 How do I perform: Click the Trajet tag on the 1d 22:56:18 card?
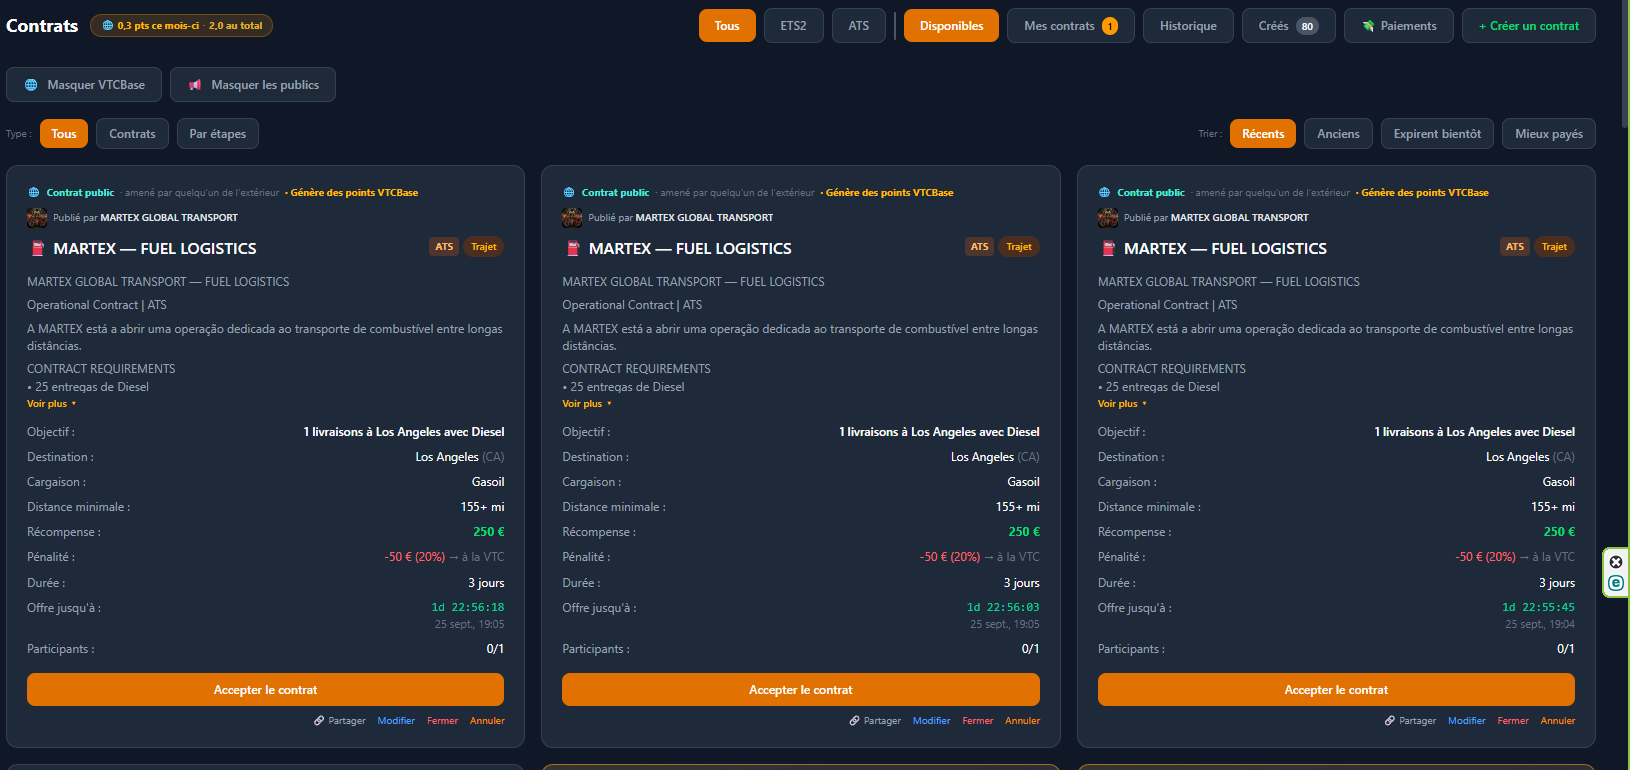tap(484, 247)
